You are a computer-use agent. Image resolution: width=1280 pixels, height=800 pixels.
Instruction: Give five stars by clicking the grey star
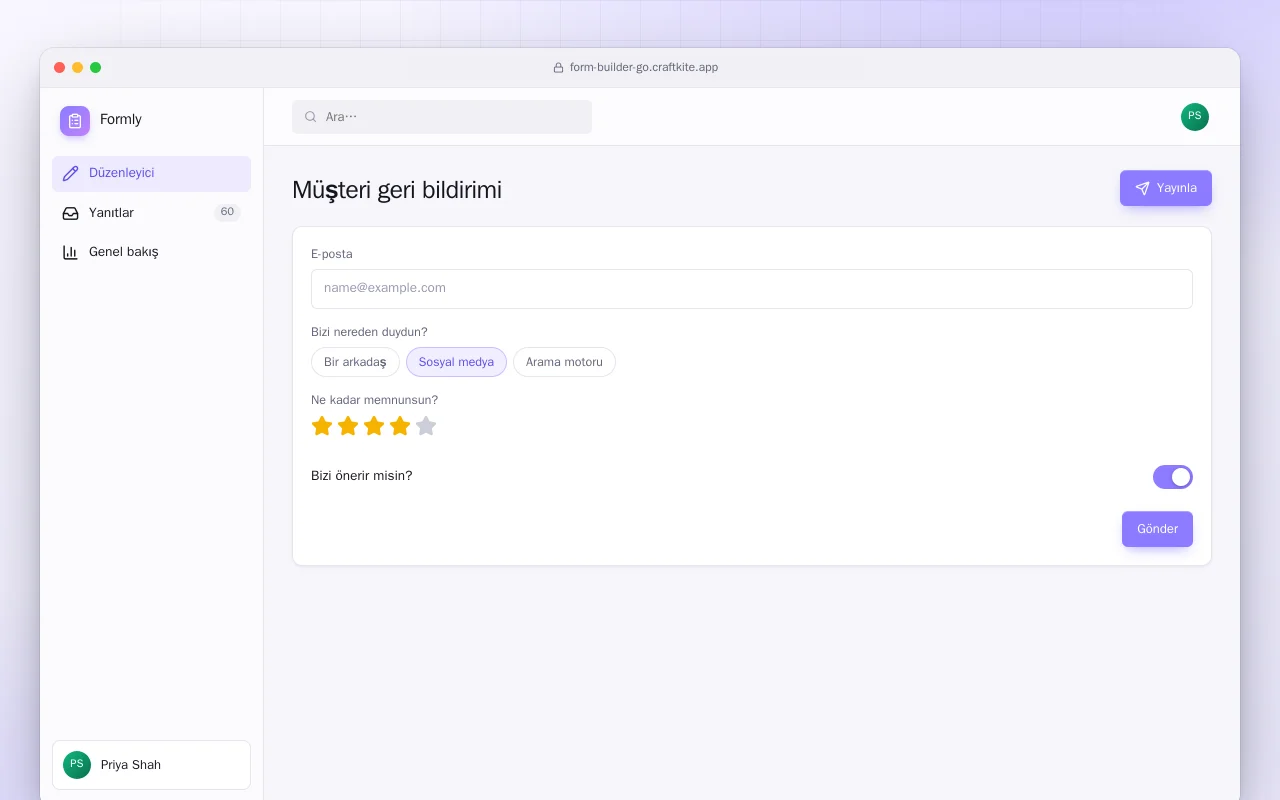(426, 426)
